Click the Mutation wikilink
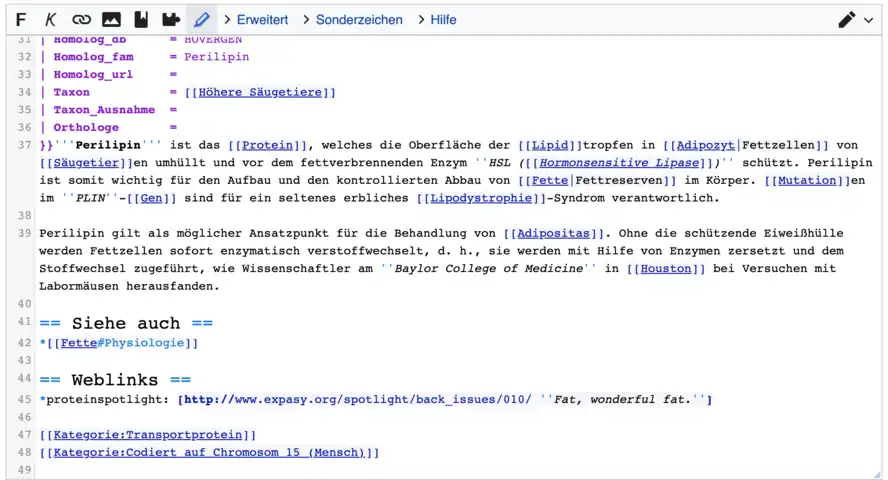888x480 pixels. point(807,181)
